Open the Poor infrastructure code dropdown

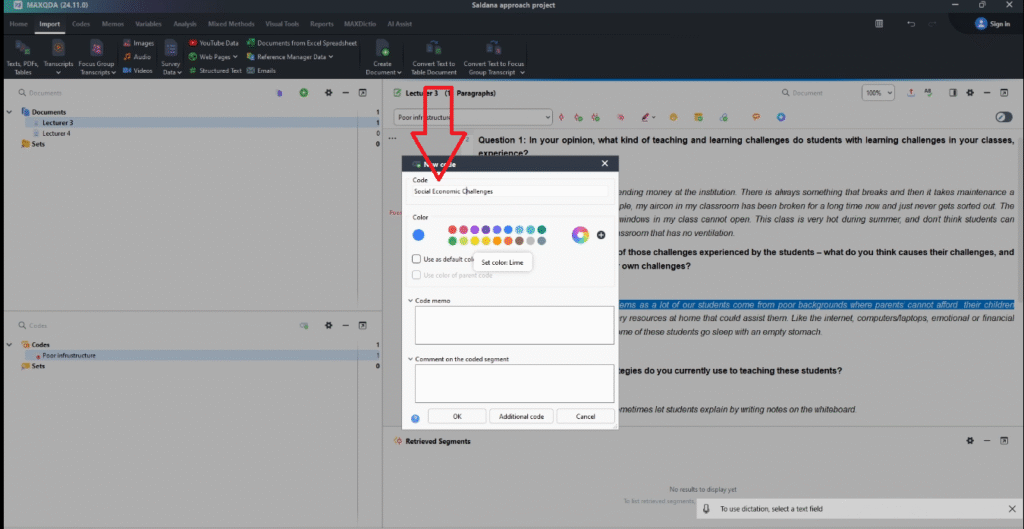pos(547,117)
